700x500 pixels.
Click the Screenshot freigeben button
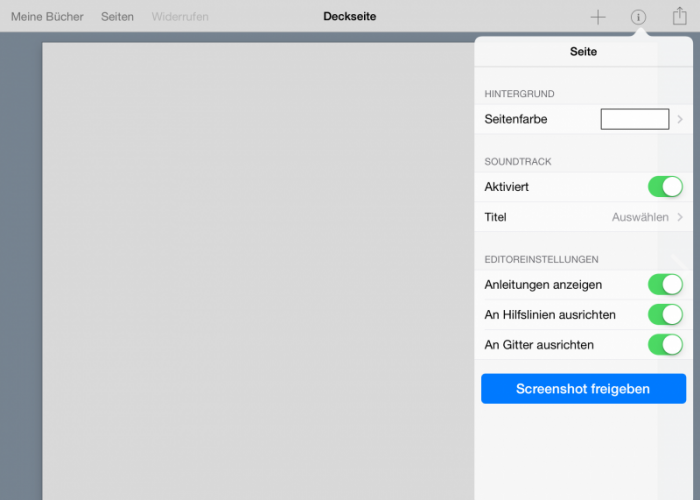coord(583,389)
